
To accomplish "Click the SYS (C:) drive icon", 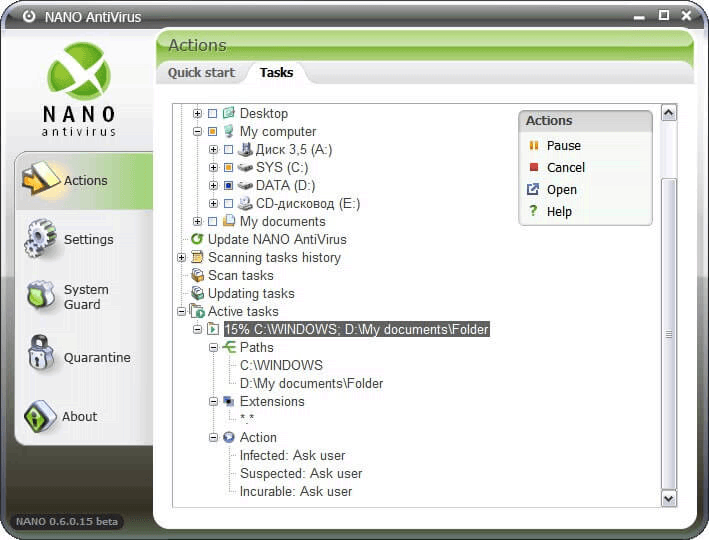I will point(245,167).
